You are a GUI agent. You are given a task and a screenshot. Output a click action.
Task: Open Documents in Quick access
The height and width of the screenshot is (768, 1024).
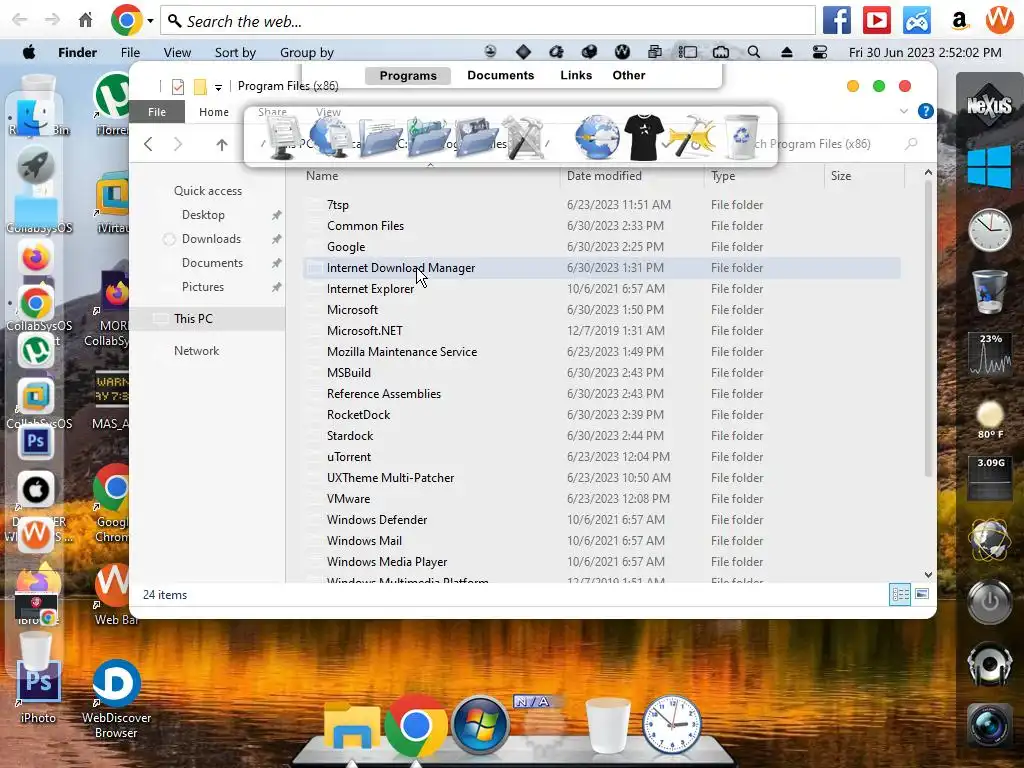click(x=212, y=263)
